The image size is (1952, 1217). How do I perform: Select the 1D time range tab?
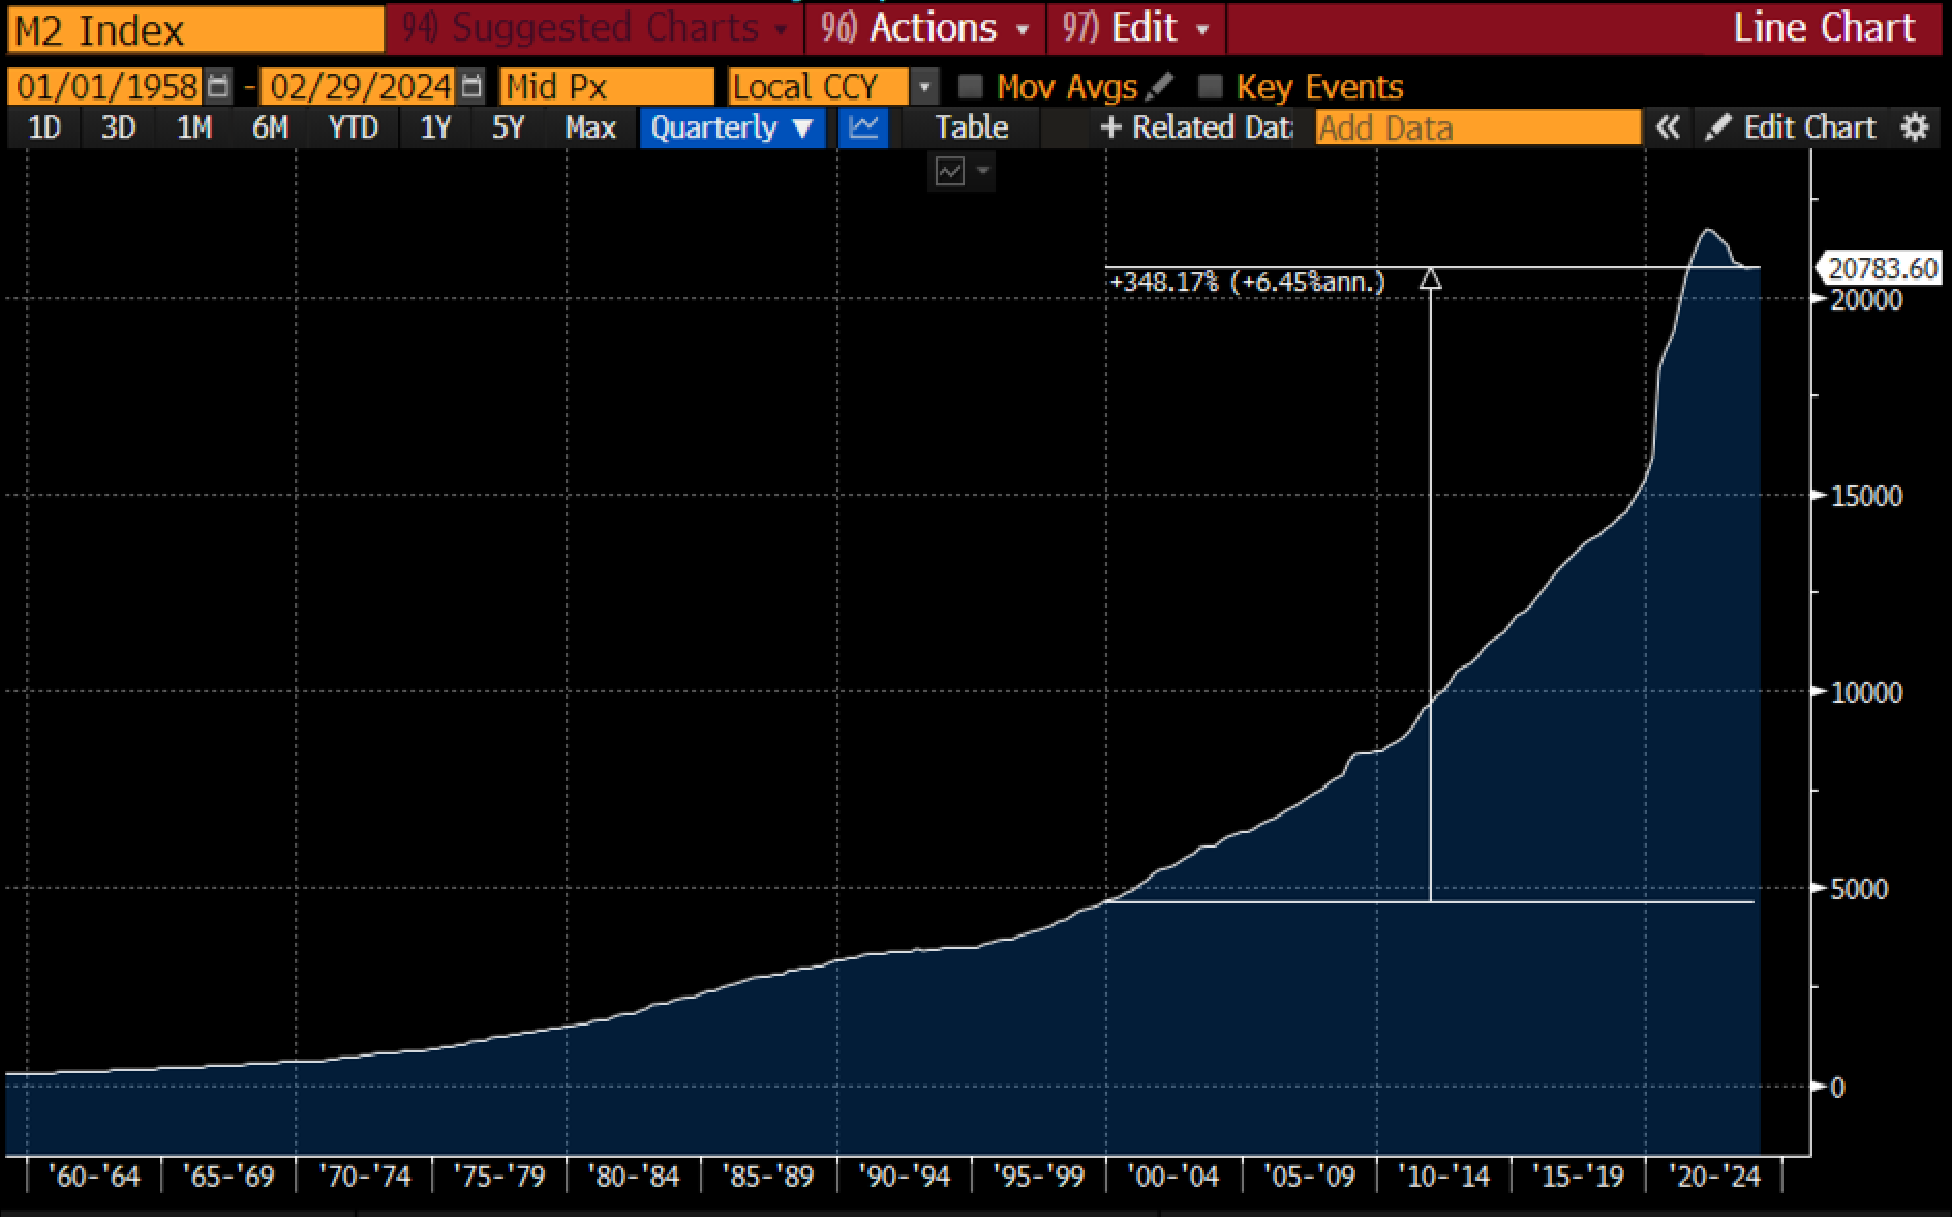click(x=45, y=128)
